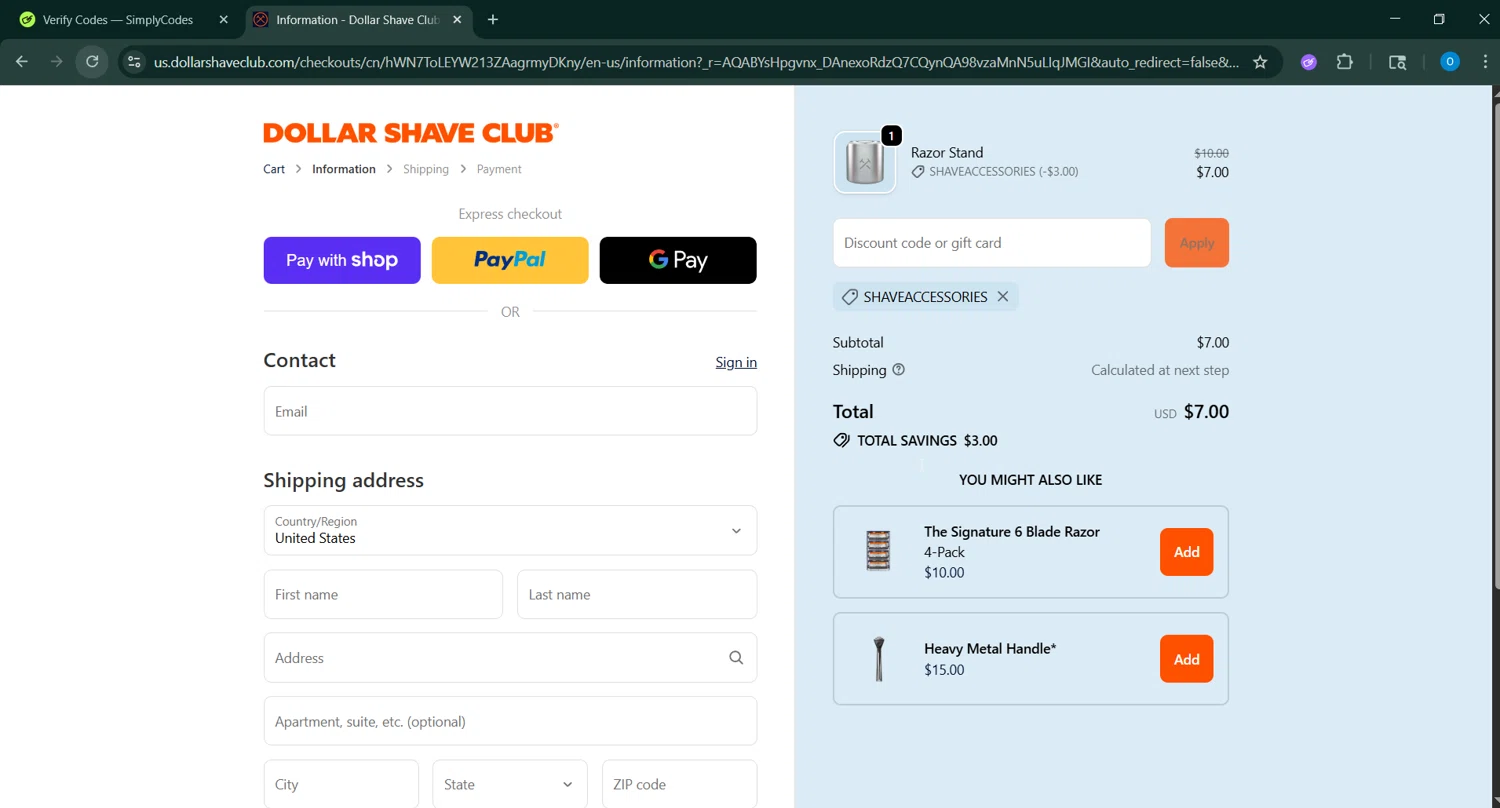Select Information breadcrumb step
The width and height of the screenshot is (1500, 808).
pyautogui.click(x=344, y=169)
